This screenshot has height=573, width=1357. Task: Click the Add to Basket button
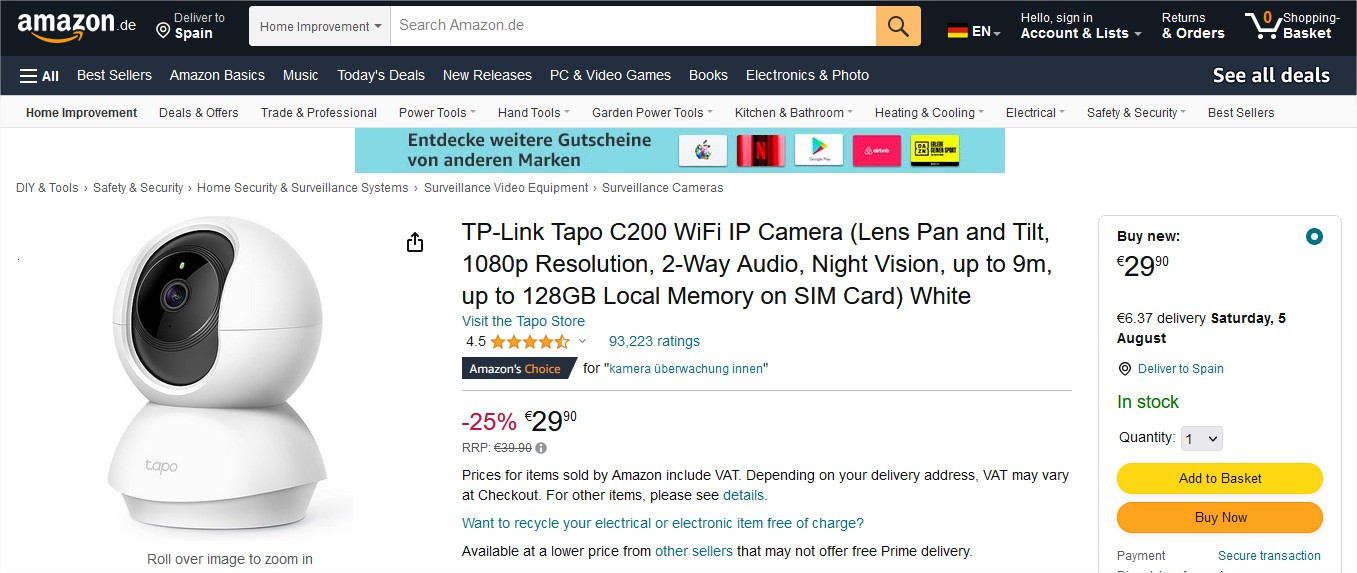1219,478
